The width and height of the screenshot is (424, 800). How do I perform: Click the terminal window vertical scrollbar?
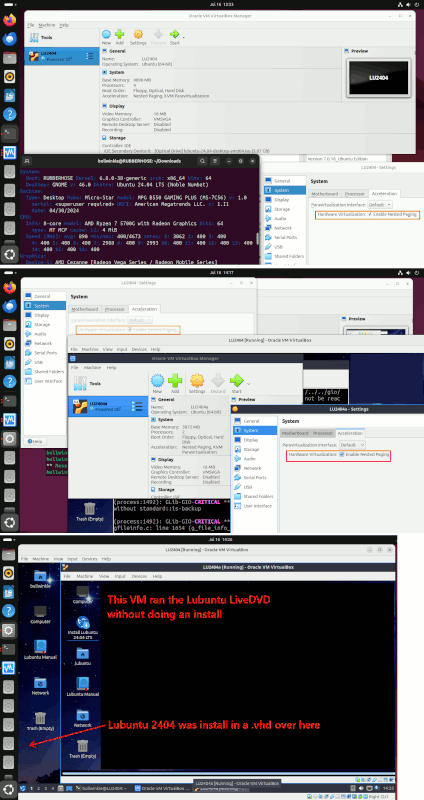pyautogui.click(x=257, y=240)
